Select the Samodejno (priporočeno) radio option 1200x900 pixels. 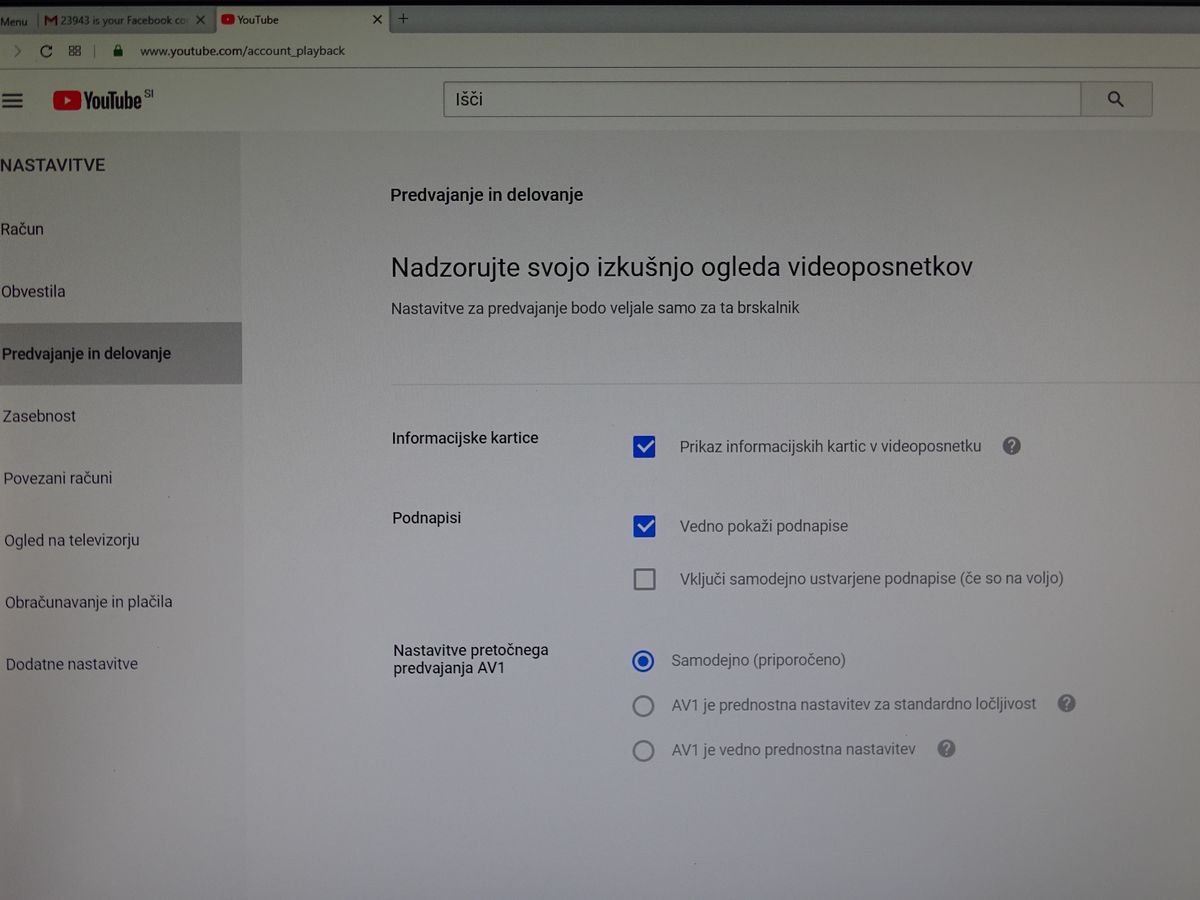point(643,661)
